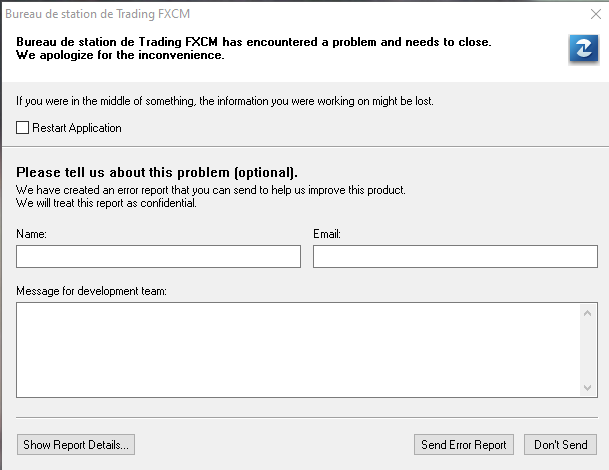Click the message box scroll down arrow
Viewport: 609px width, 470px height.
[587, 388]
